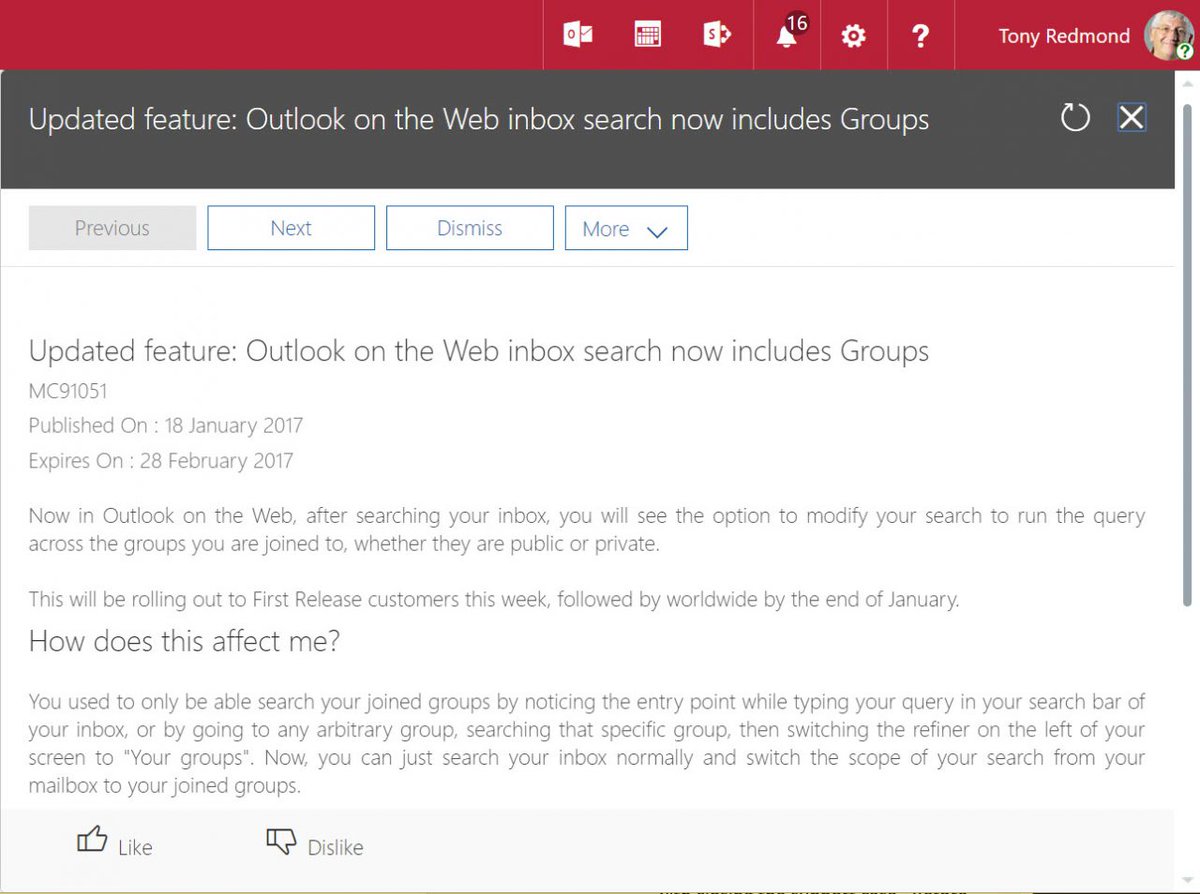This screenshot has width=1200, height=894.
Task: Click the title in the dark header
Action: tap(479, 120)
